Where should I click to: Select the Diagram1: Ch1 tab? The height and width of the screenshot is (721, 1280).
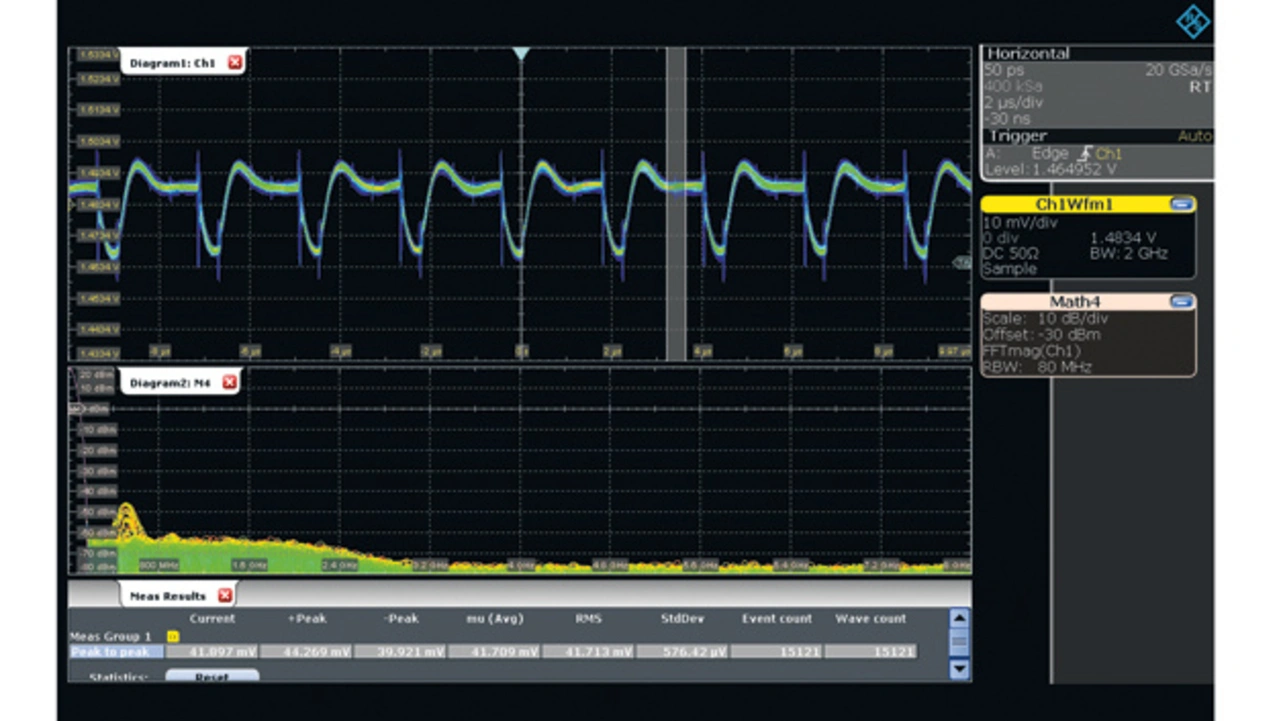pos(172,63)
